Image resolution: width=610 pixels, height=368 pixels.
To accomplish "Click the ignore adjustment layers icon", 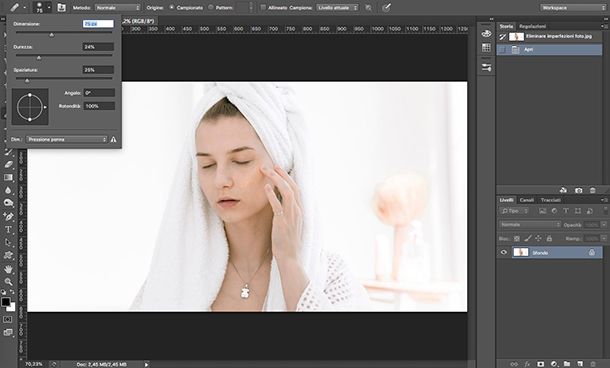I will click(368, 7).
